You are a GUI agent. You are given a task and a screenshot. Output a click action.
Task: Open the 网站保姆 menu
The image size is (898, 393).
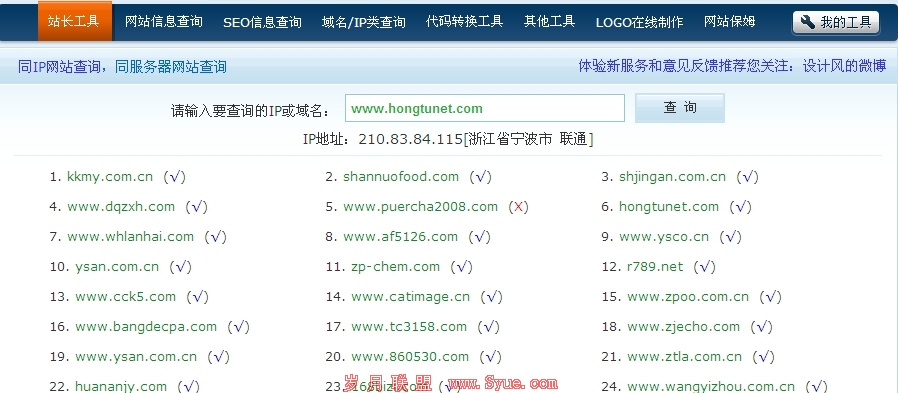tap(730, 22)
